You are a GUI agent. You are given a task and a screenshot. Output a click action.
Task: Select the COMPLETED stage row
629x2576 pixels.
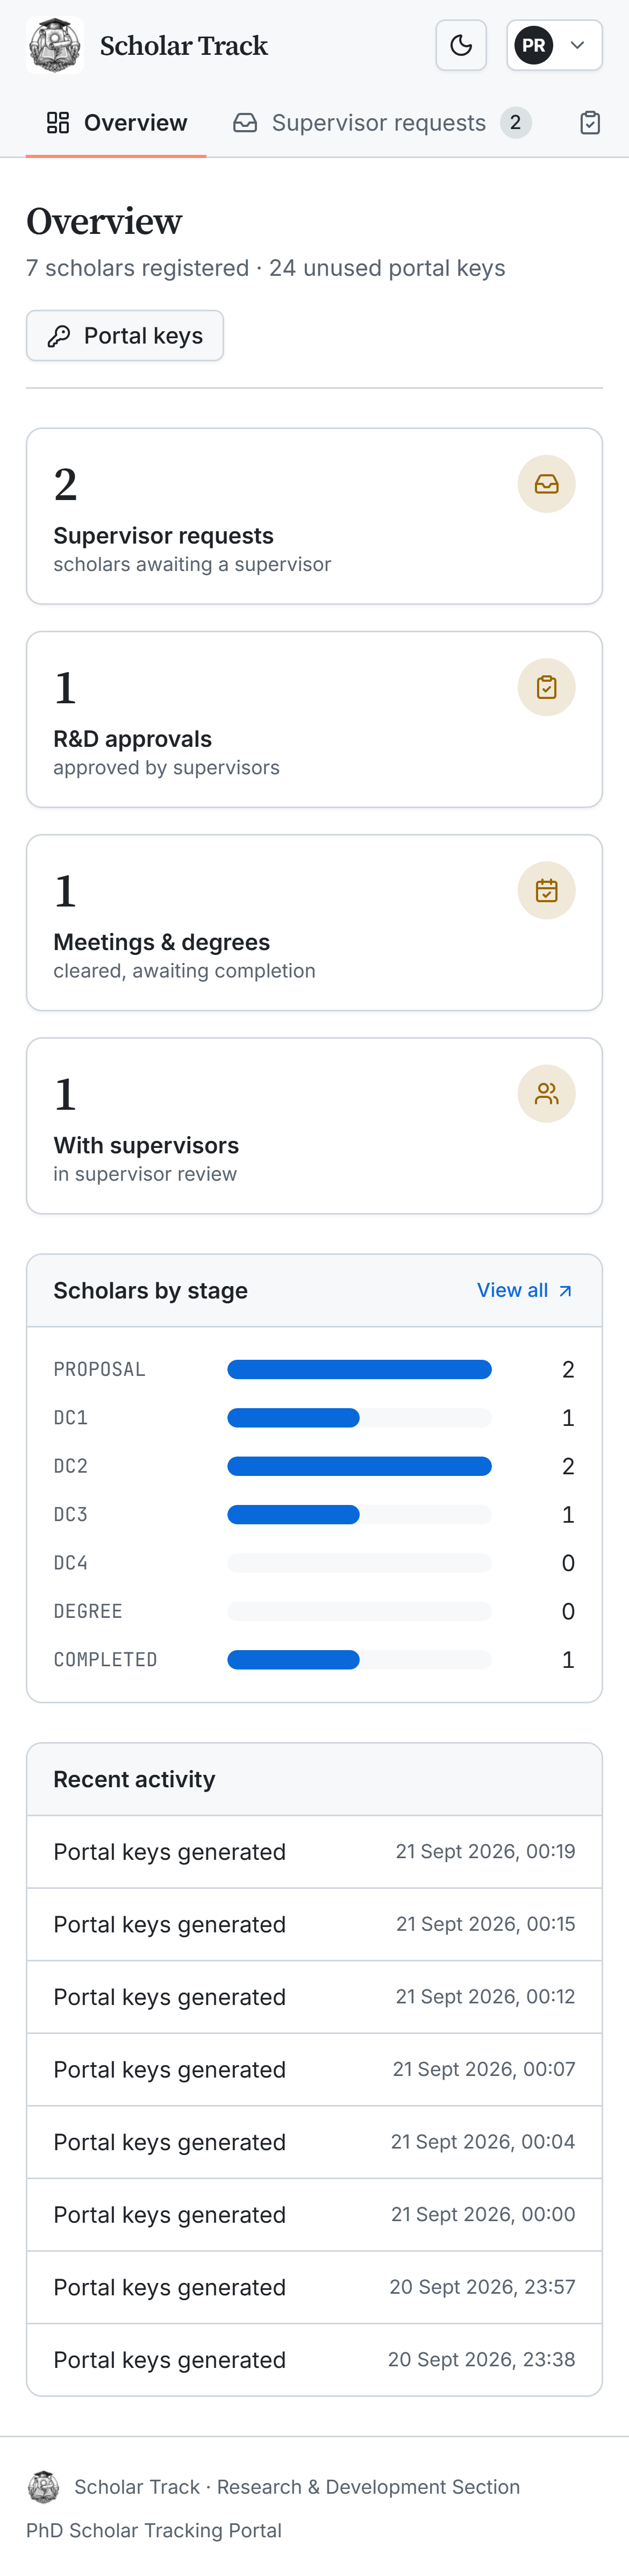(314, 1660)
